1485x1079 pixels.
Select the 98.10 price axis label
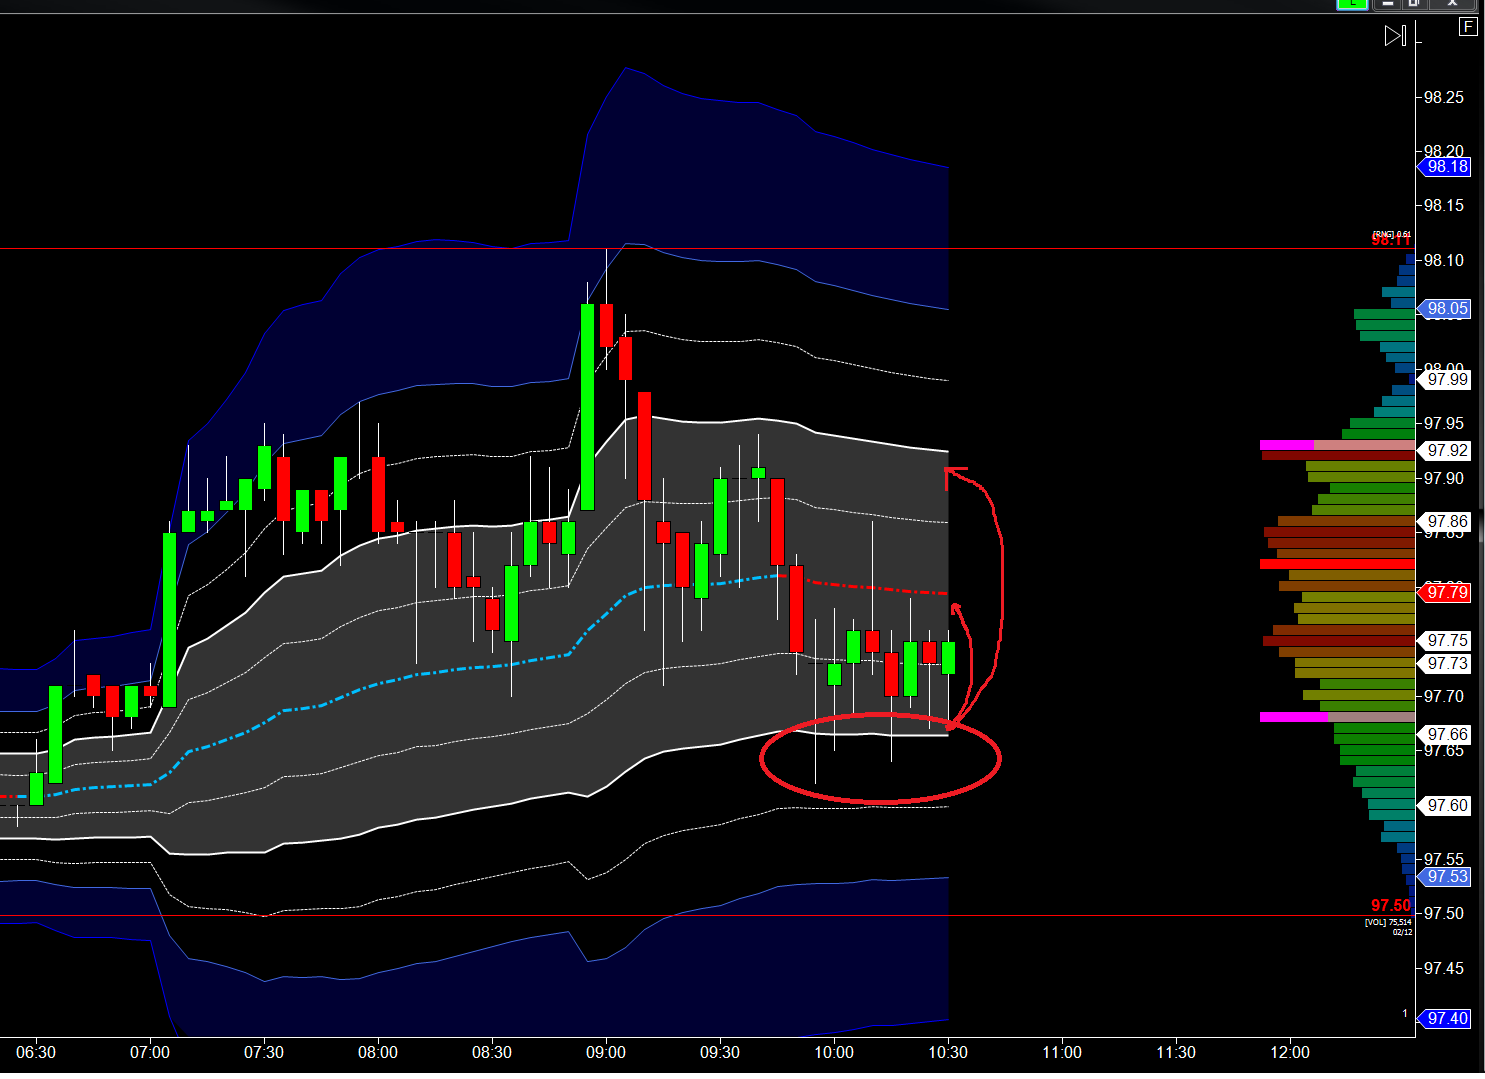[x=1444, y=260]
